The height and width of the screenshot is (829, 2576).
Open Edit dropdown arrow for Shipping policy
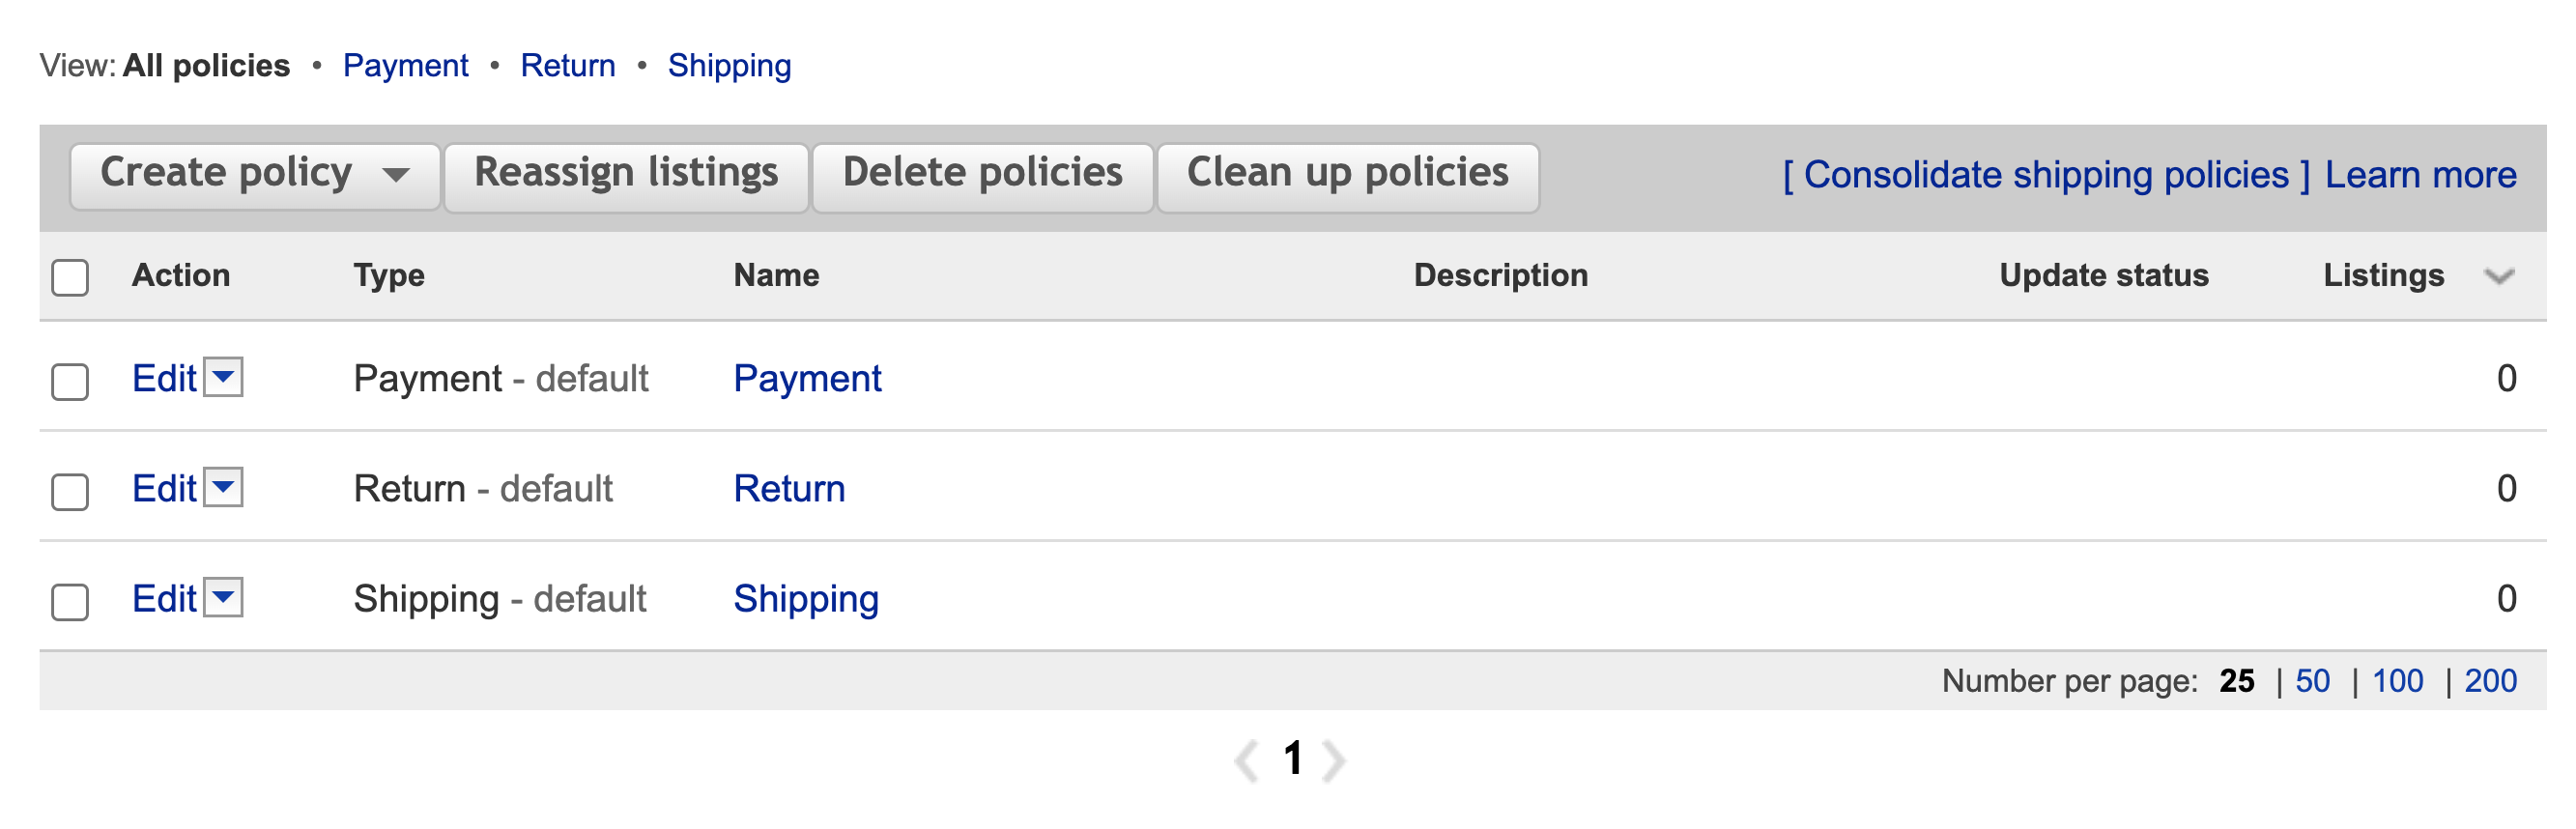[x=224, y=598]
